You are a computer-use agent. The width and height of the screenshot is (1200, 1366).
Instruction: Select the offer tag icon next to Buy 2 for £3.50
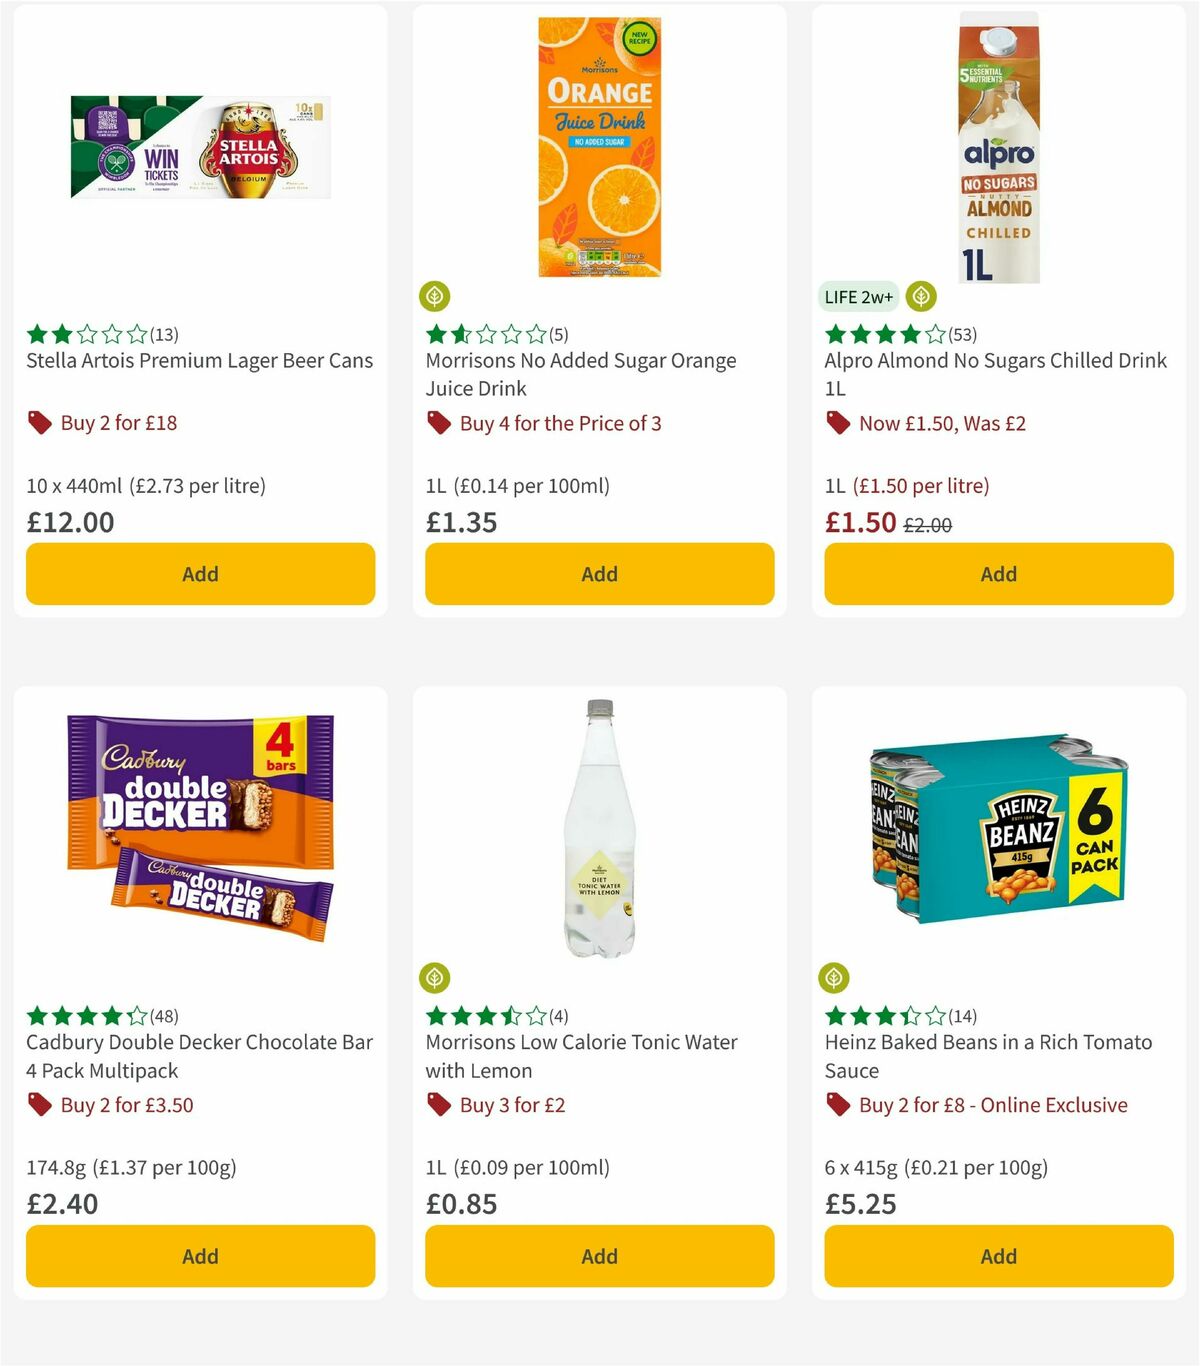click(38, 1105)
